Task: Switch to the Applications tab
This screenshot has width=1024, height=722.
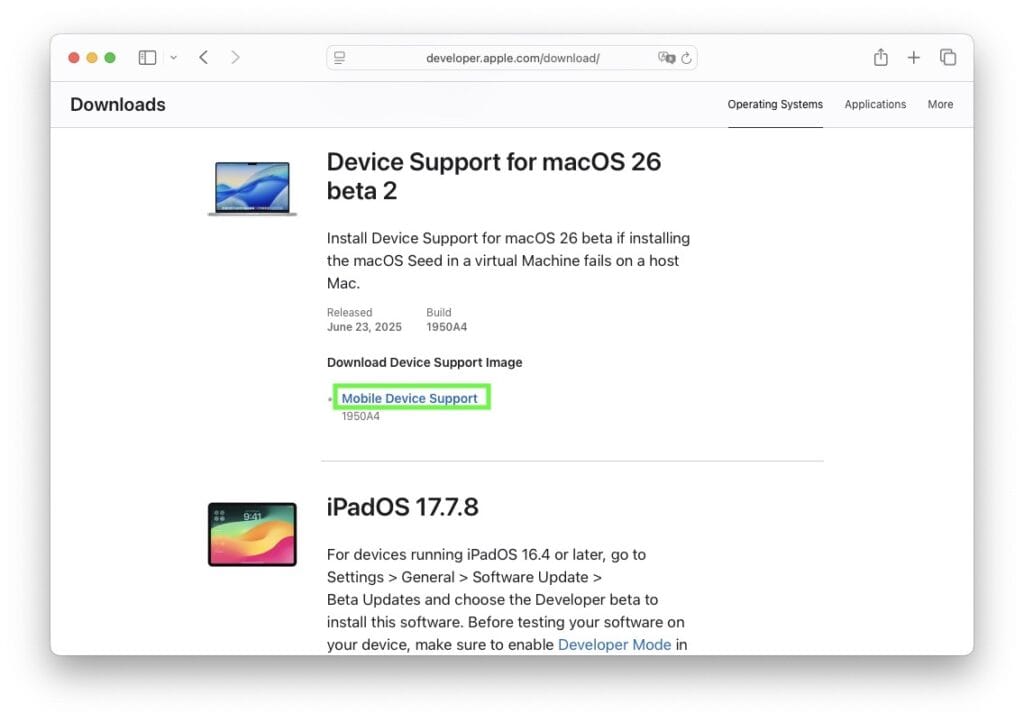Action: pyautogui.click(x=875, y=104)
